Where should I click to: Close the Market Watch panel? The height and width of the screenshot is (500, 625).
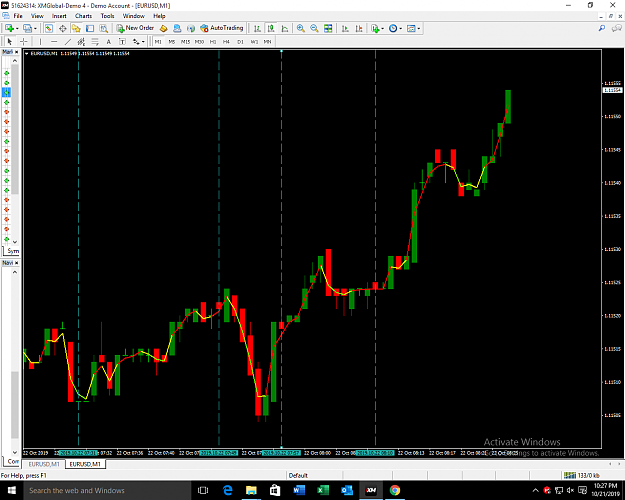(17, 52)
